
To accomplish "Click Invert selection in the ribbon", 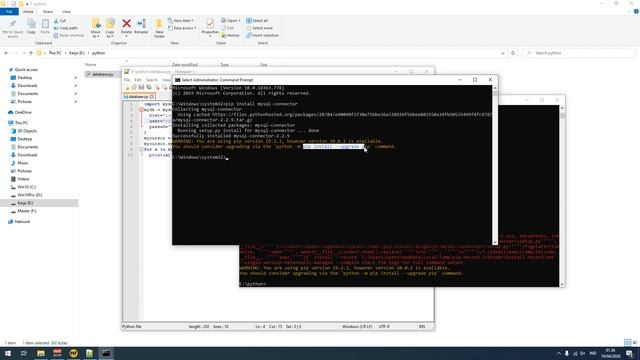I will pyautogui.click(x=262, y=36).
